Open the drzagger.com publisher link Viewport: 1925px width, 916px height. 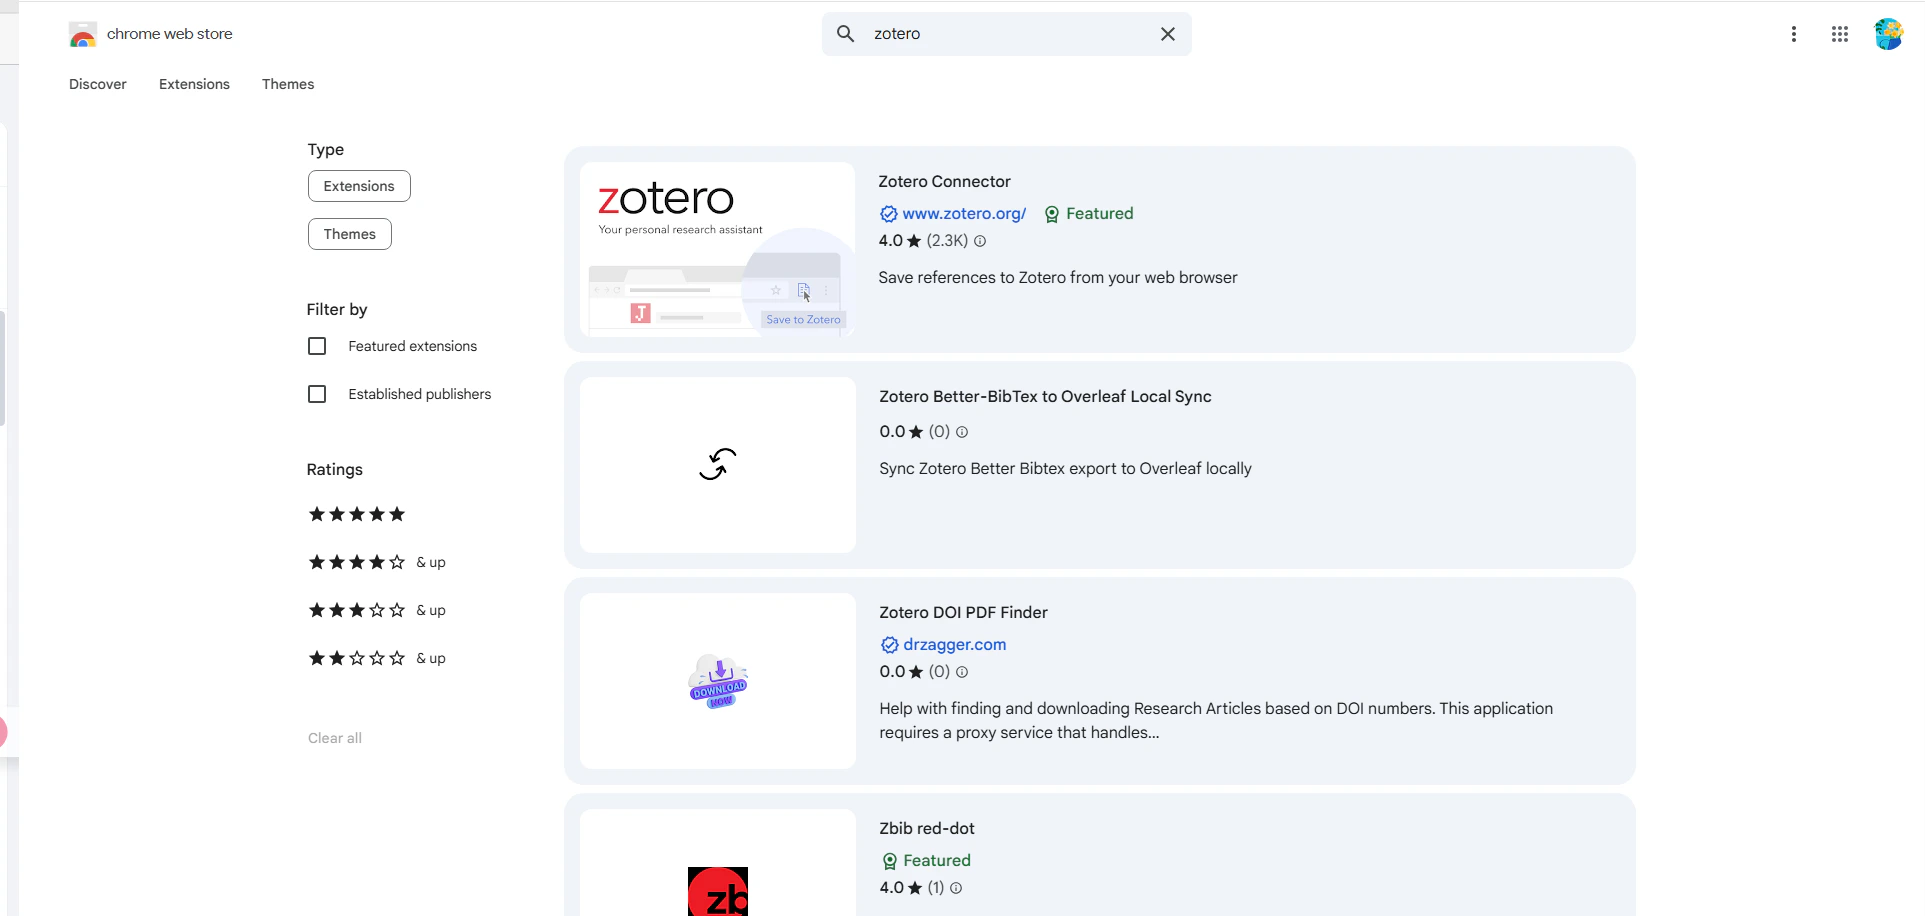(954, 644)
